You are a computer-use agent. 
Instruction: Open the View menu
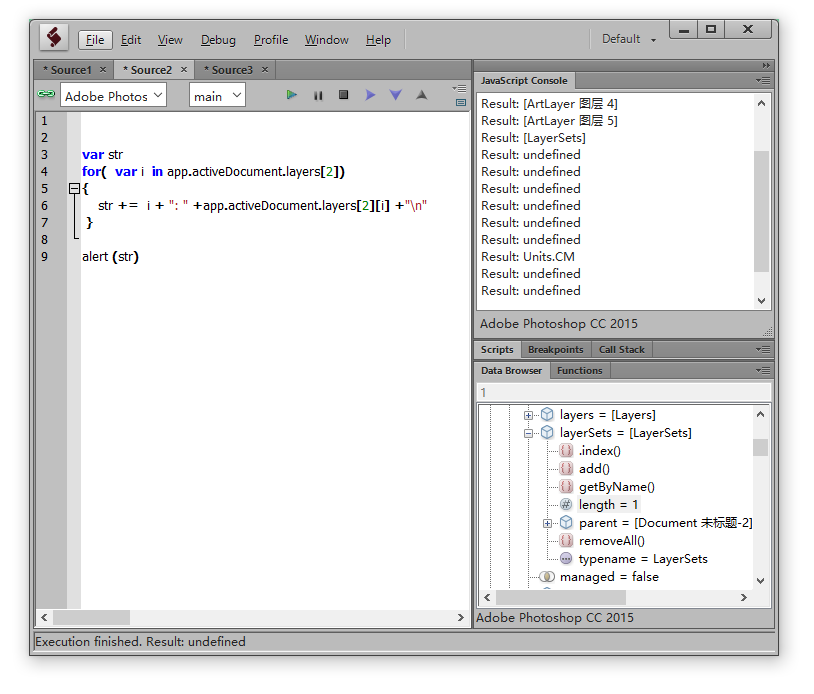point(170,40)
